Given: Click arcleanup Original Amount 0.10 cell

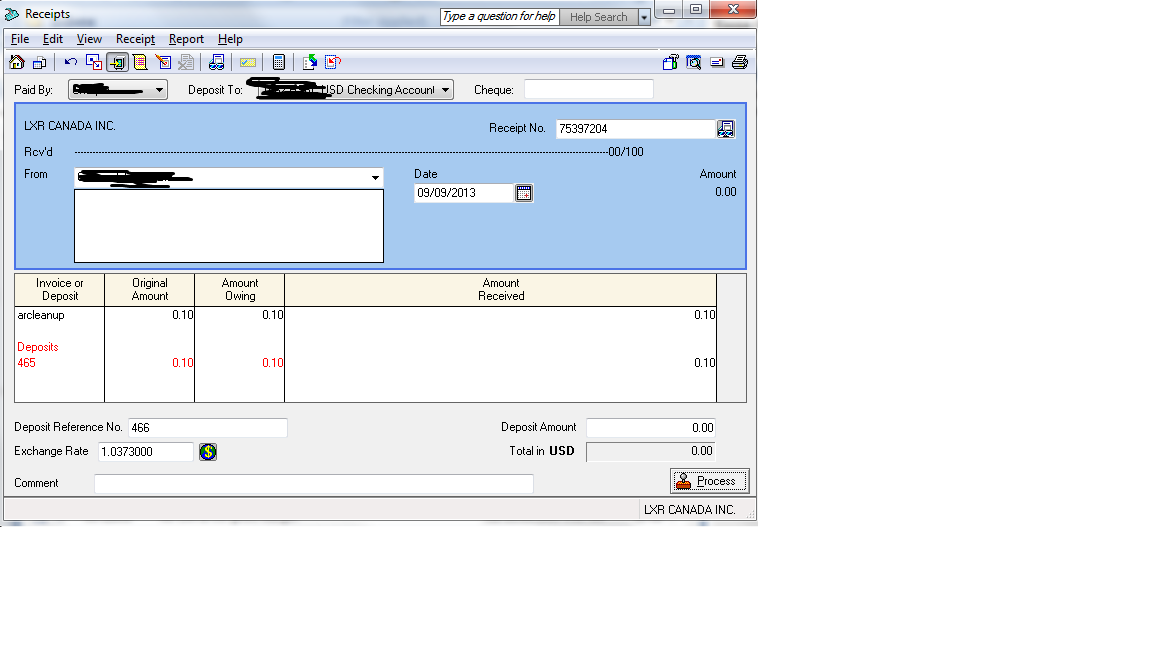Looking at the screenshot, I should coord(183,315).
